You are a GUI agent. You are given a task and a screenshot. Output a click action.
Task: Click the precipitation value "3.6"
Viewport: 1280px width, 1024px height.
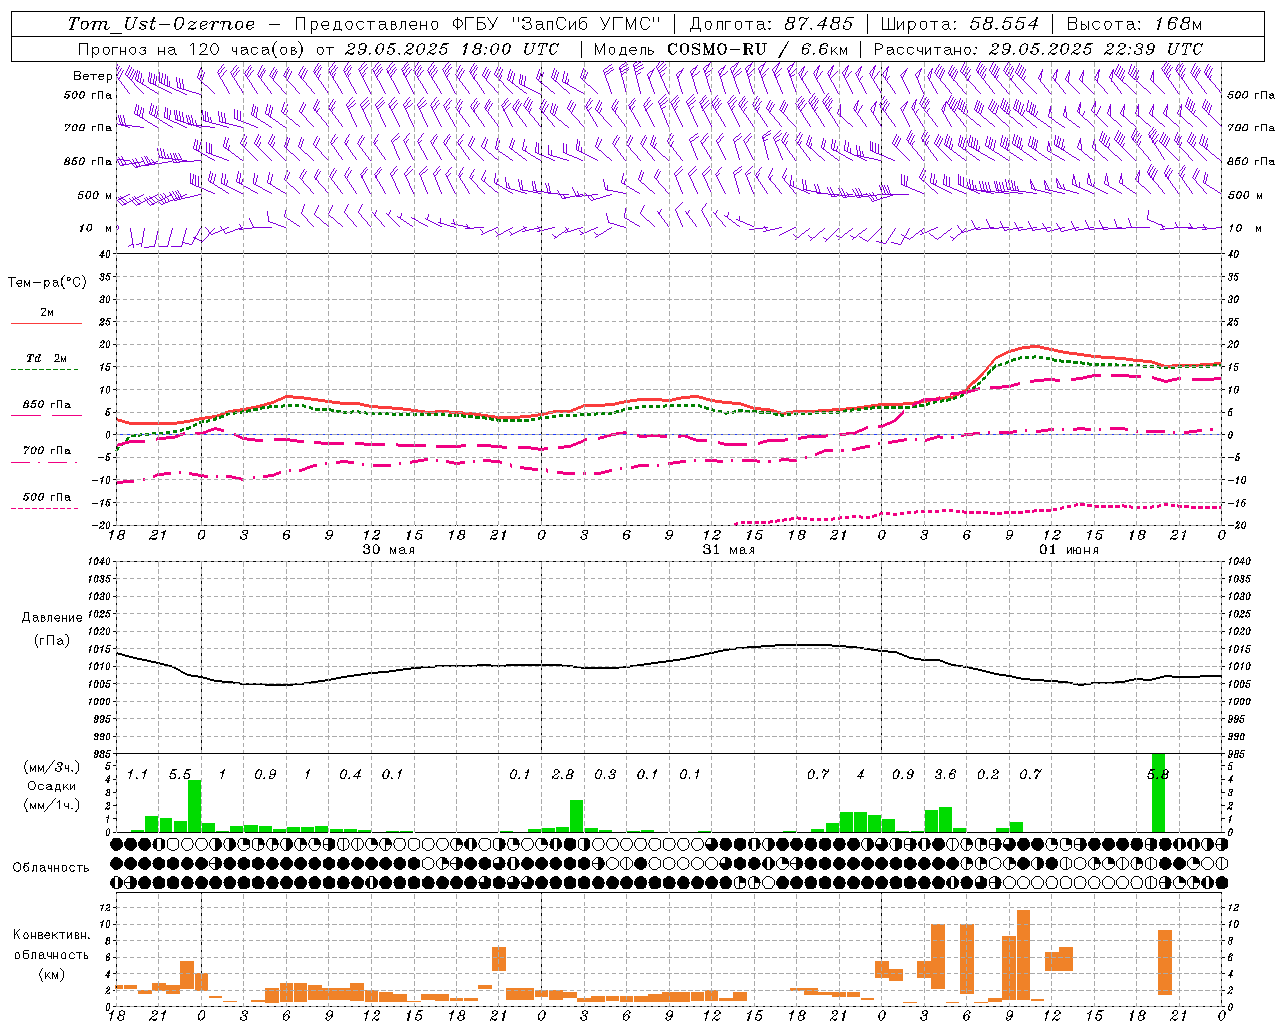pyautogui.click(x=945, y=775)
